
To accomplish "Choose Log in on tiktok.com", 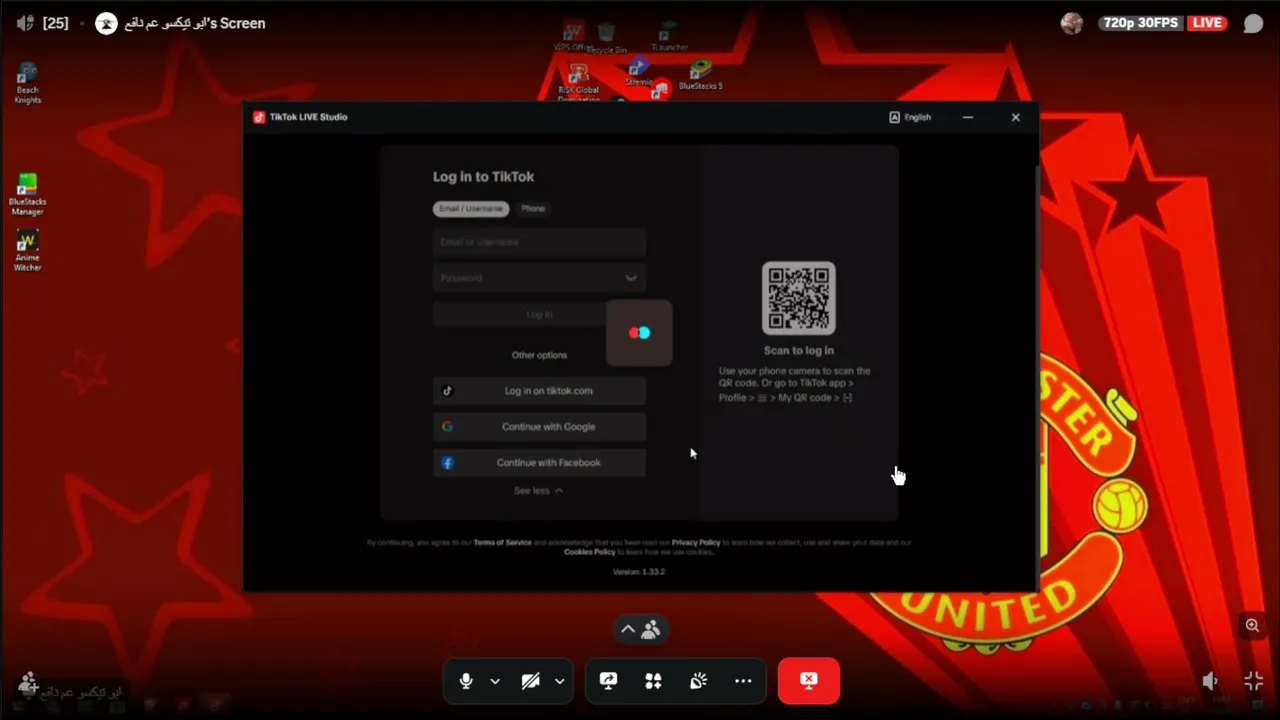I will [x=539, y=391].
